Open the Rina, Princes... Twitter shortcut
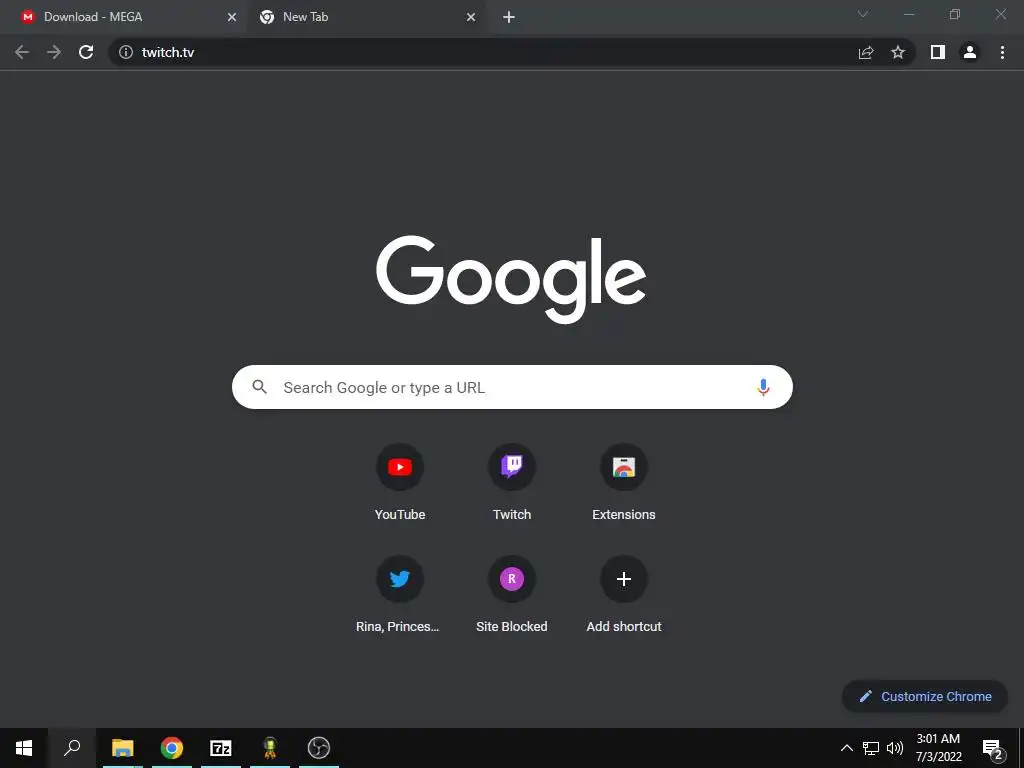The height and width of the screenshot is (768, 1024). [x=400, y=596]
